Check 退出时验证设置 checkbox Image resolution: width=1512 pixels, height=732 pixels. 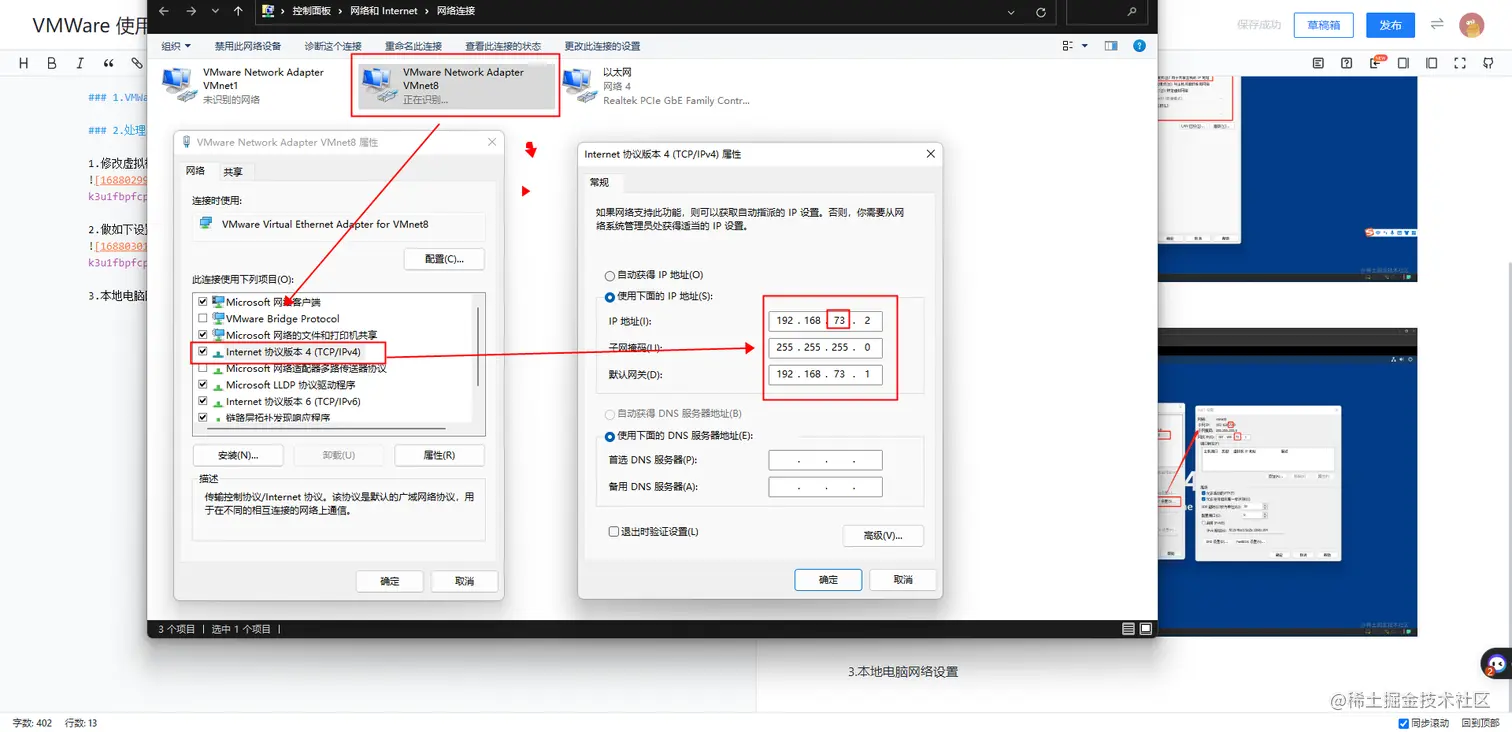tap(614, 532)
